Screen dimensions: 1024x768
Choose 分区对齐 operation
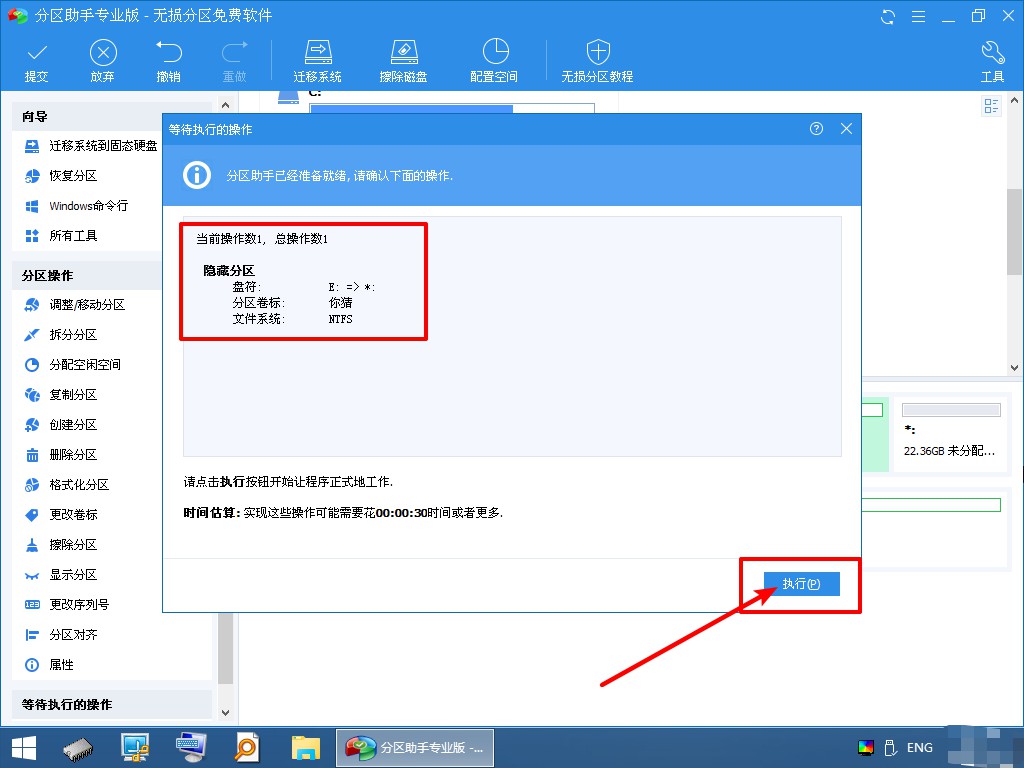point(61,635)
